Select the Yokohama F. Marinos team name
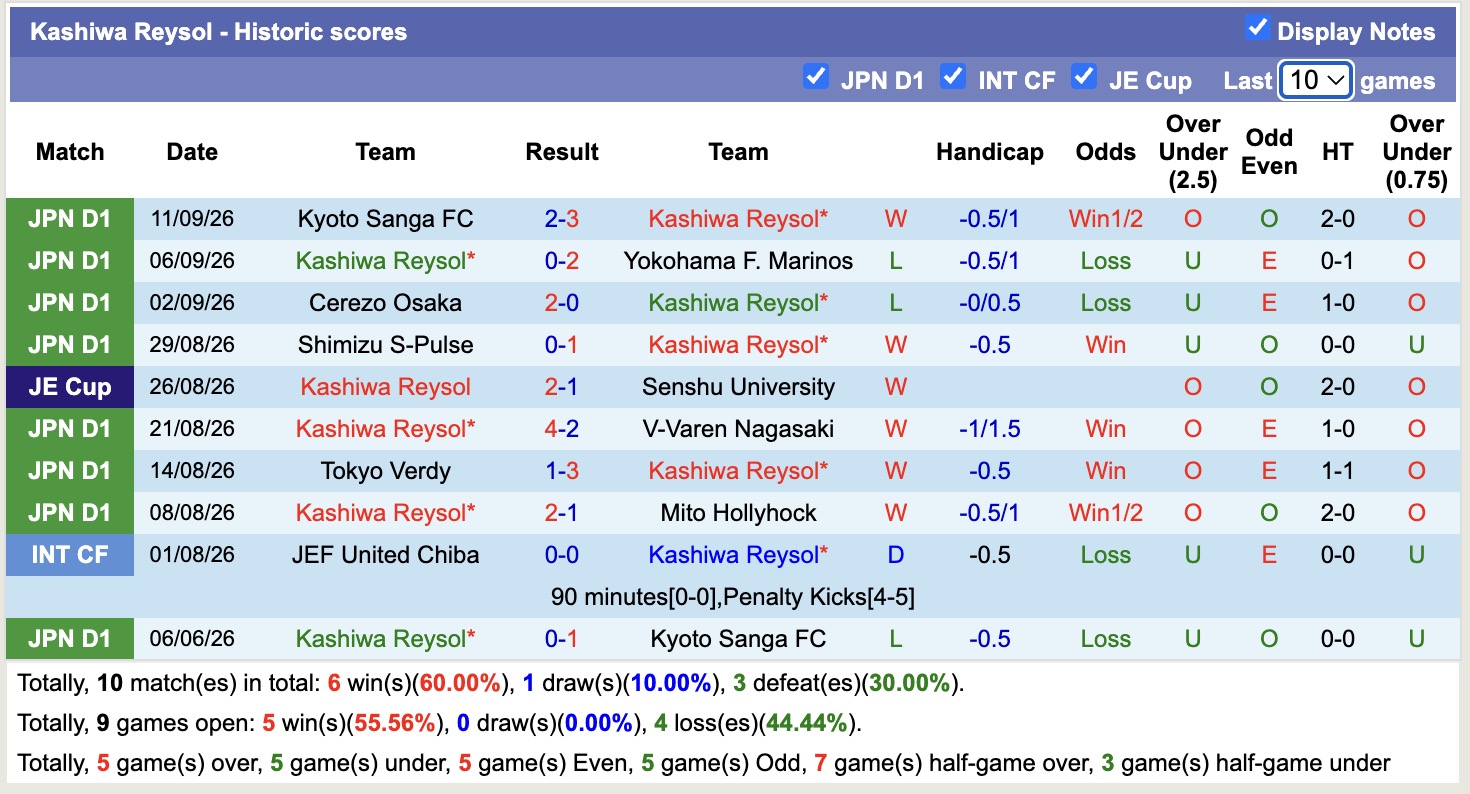This screenshot has width=1470, height=794. [738, 261]
